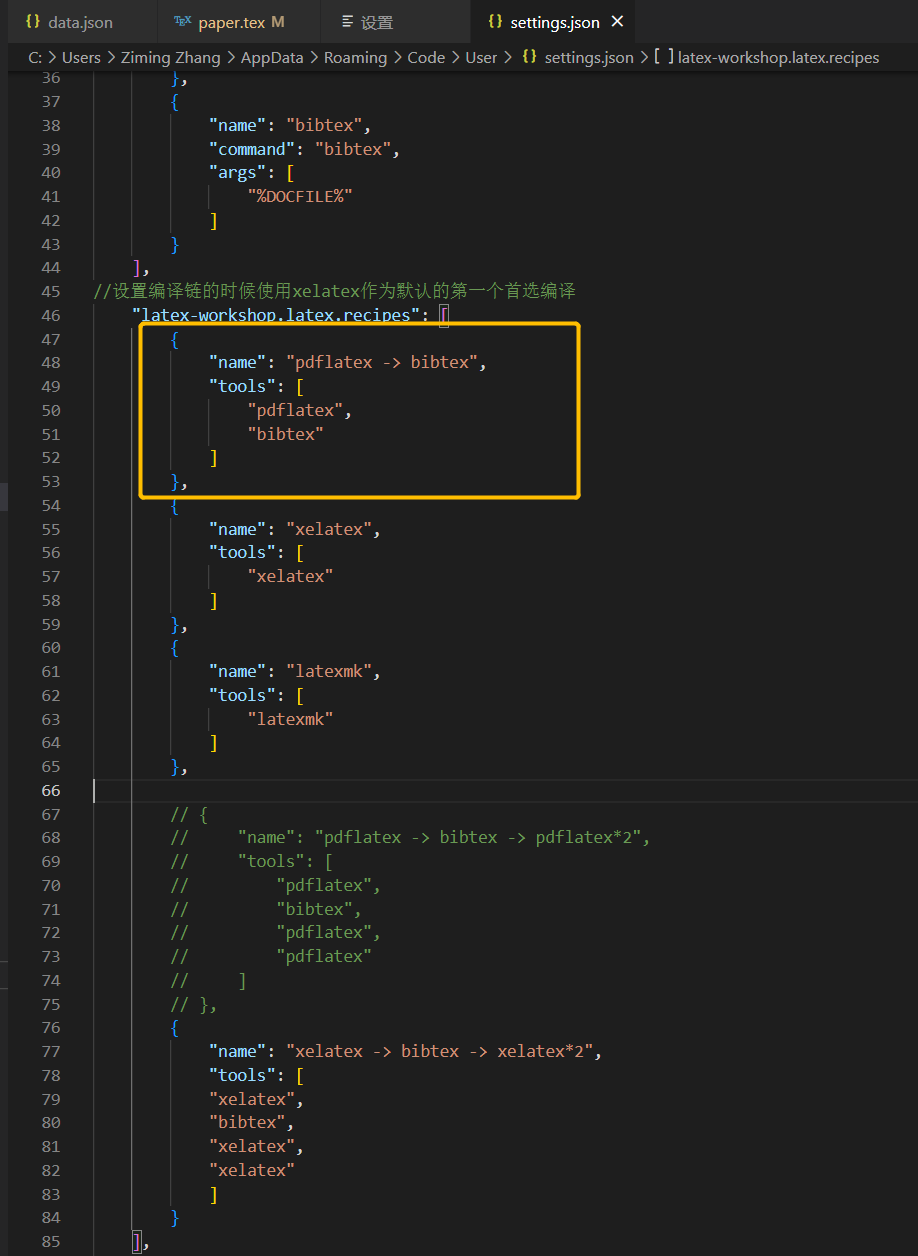This screenshot has height=1256, width=918.
Task: Open the paper.tex tab
Action: pos(241,22)
